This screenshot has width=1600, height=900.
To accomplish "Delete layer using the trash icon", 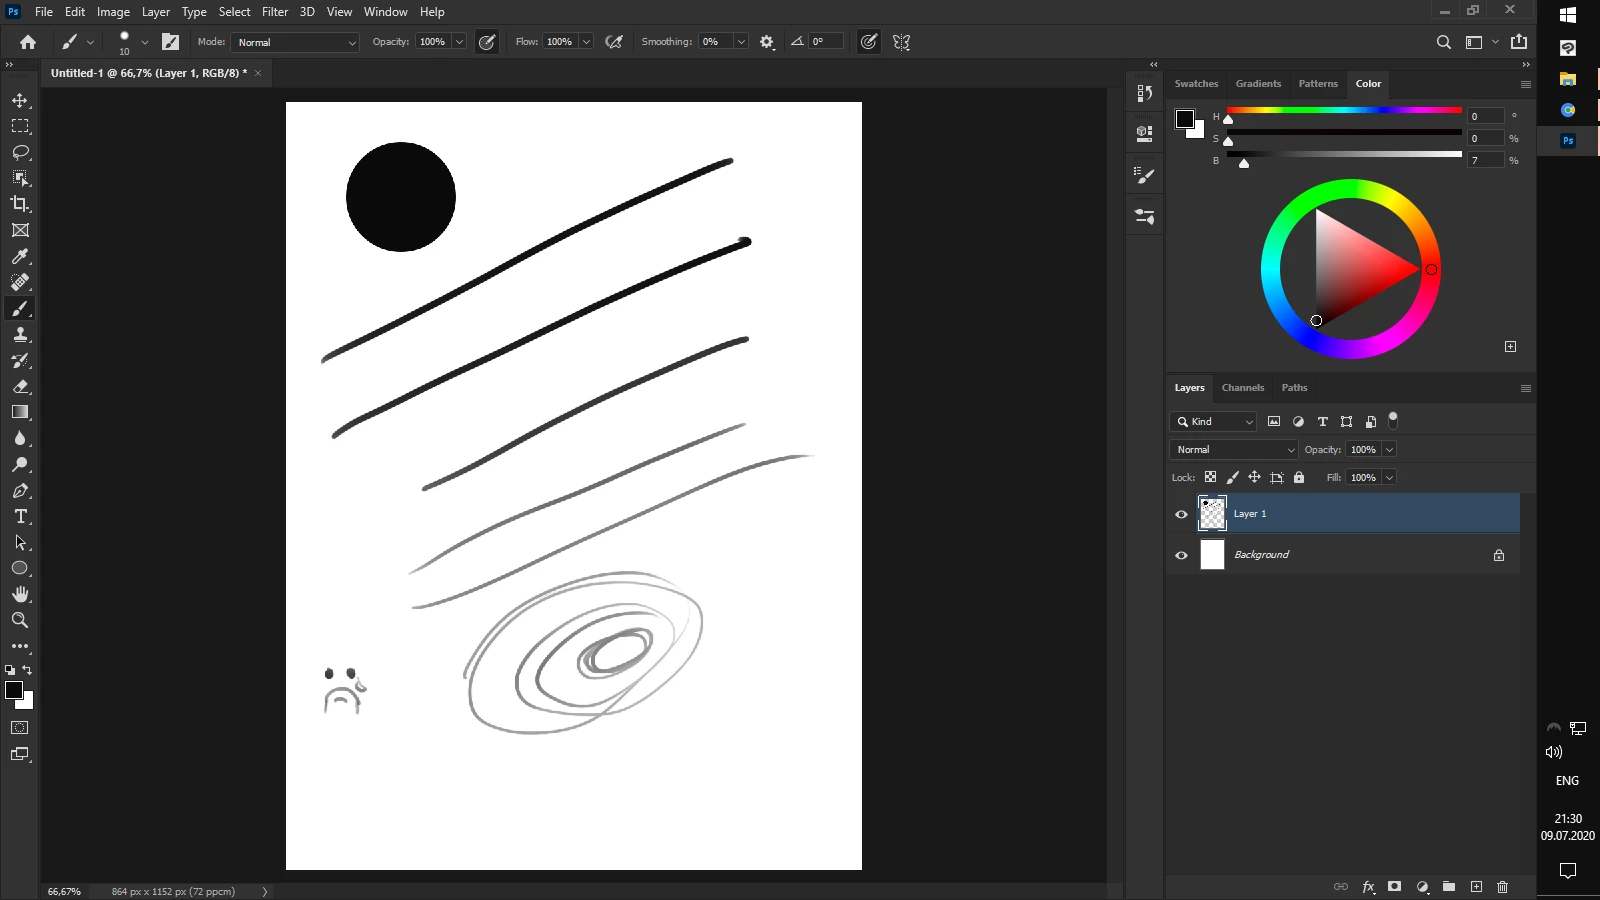I will click(1502, 887).
